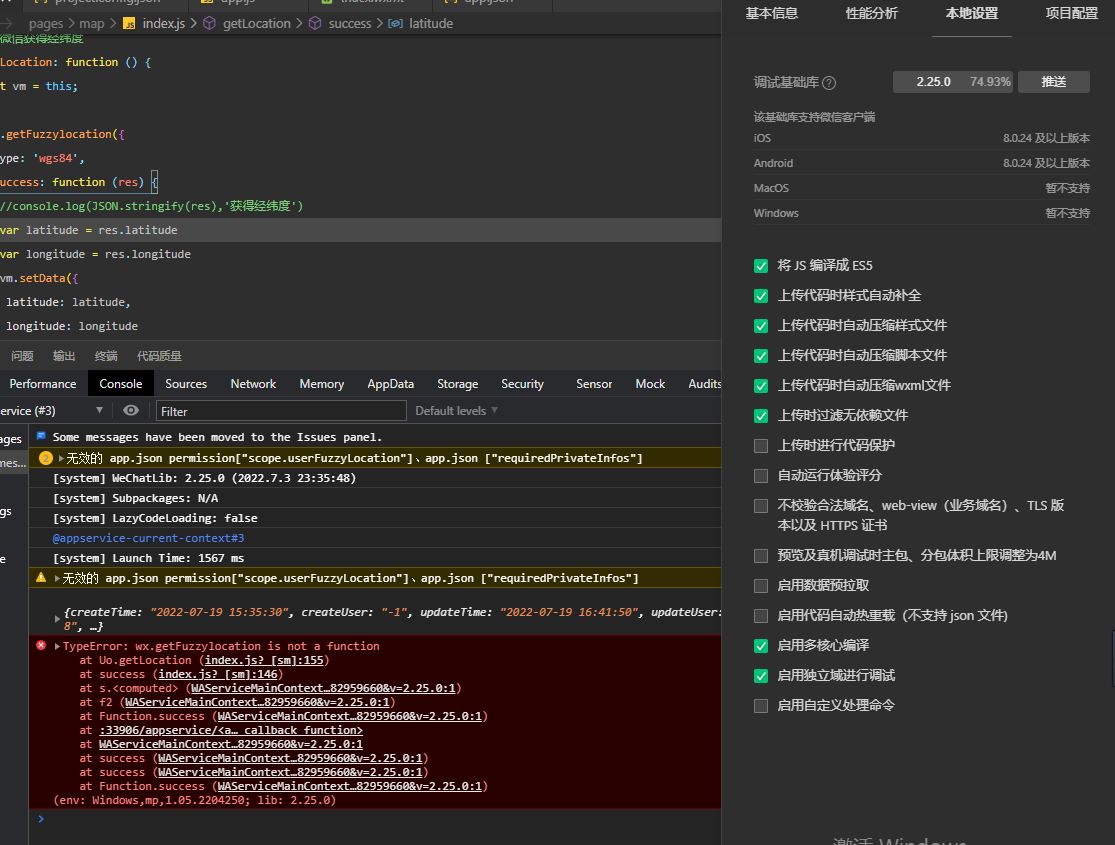Expand the first 无效的 app.json warning
The height and width of the screenshot is (845, 1115).
pos(61,458)
